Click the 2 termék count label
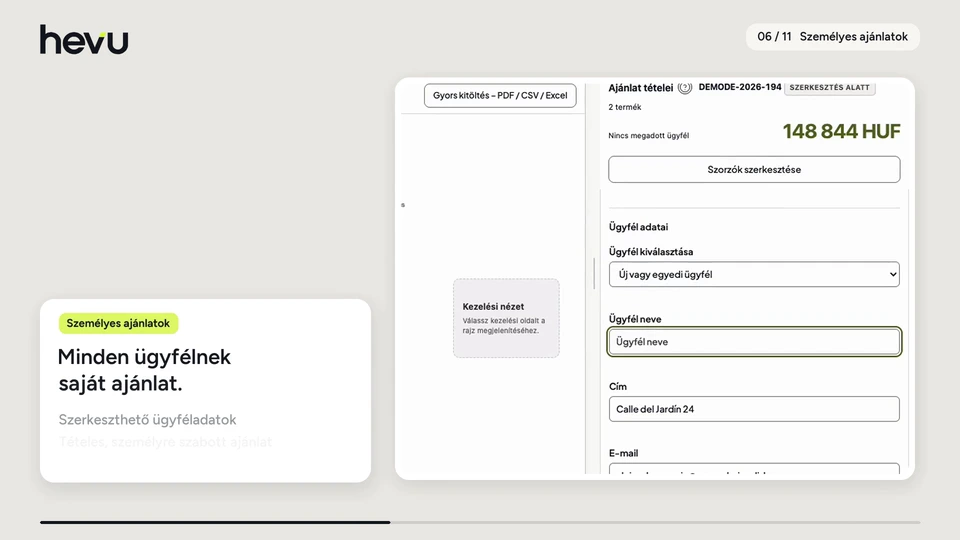Screen dimensions: 960x540 click(624, 107)
